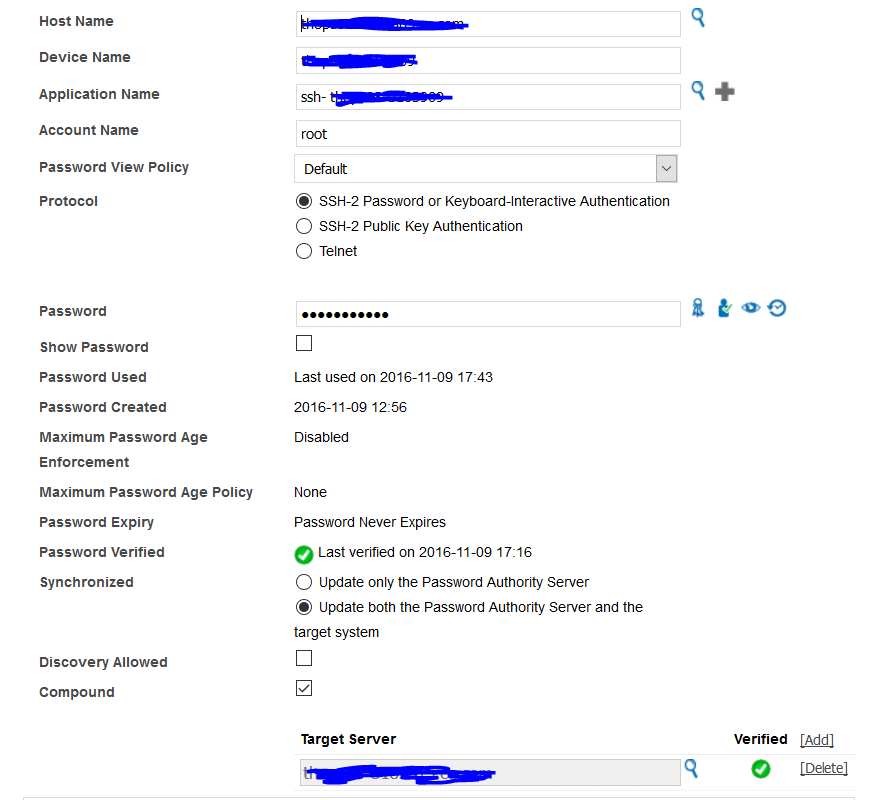
Task: Click the eye icon to view the password
Action: click(751, 307)
